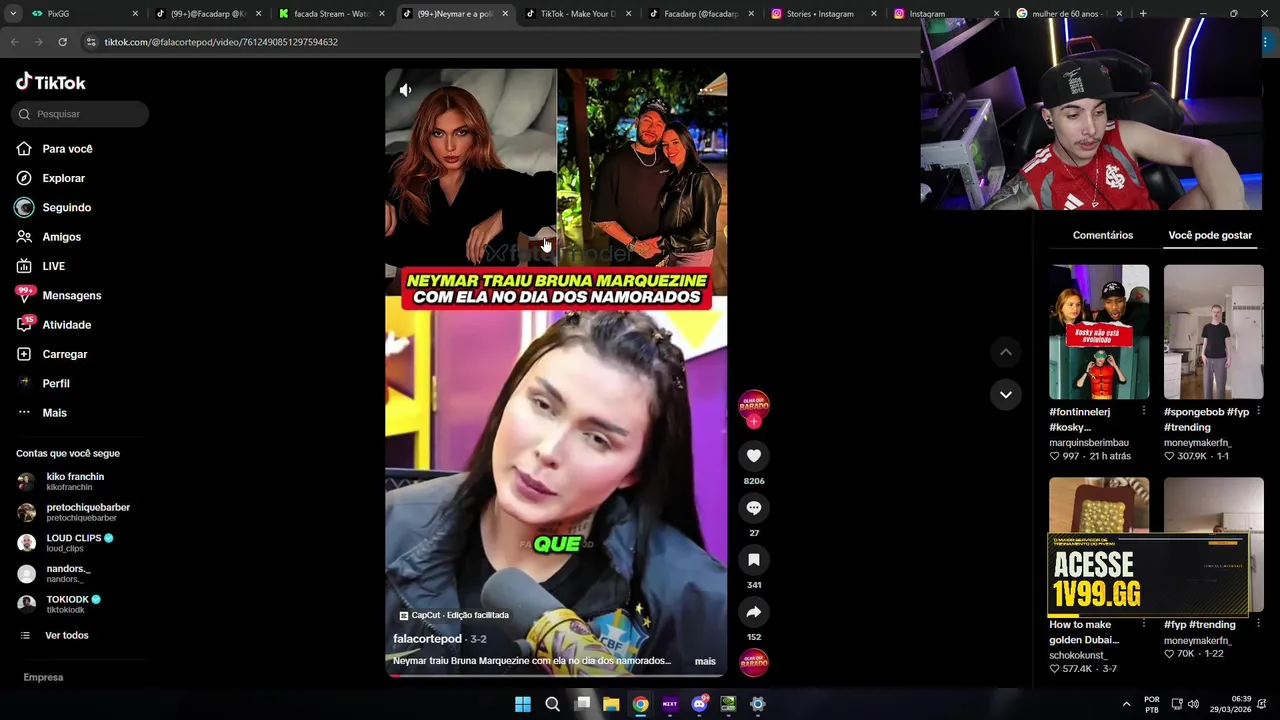The height and width of the screenshot is (720, 1280).
Task: Switch to facada Stream browser tab
Action: click(332, 14)
